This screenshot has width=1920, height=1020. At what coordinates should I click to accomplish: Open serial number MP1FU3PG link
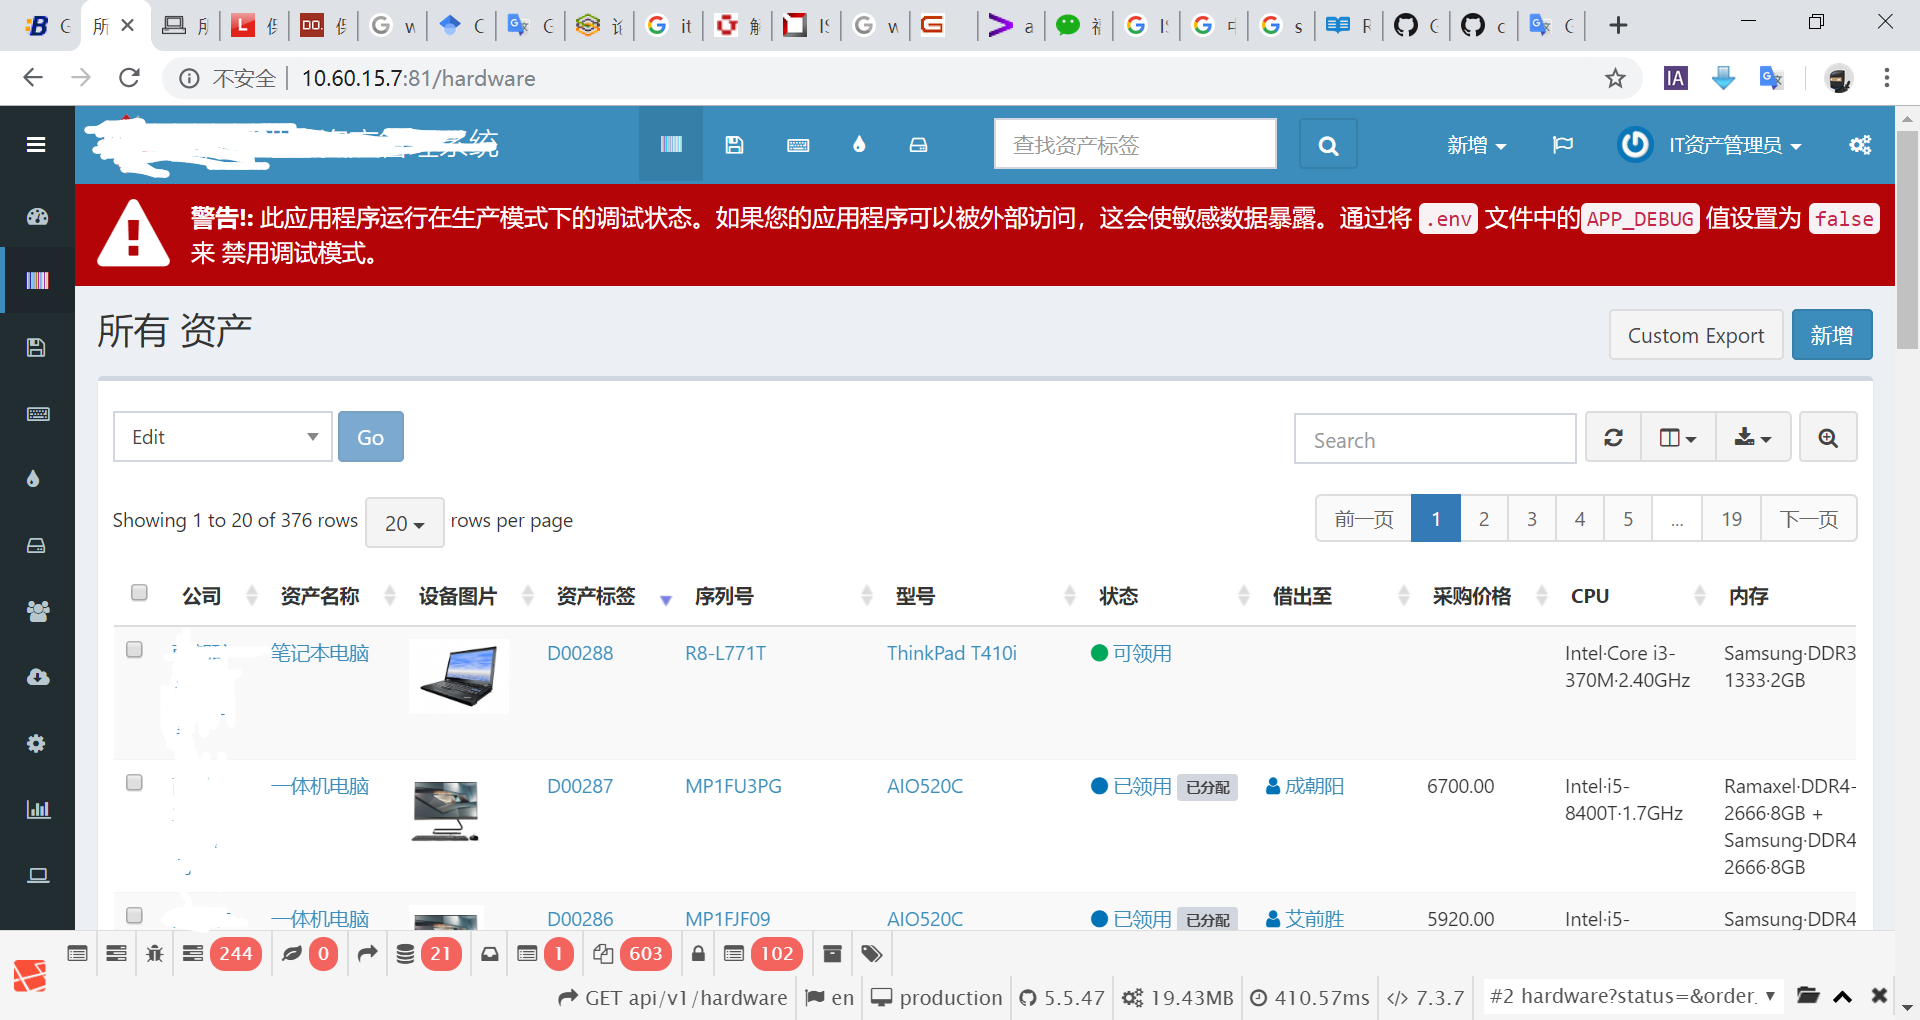tap(733, 786)
